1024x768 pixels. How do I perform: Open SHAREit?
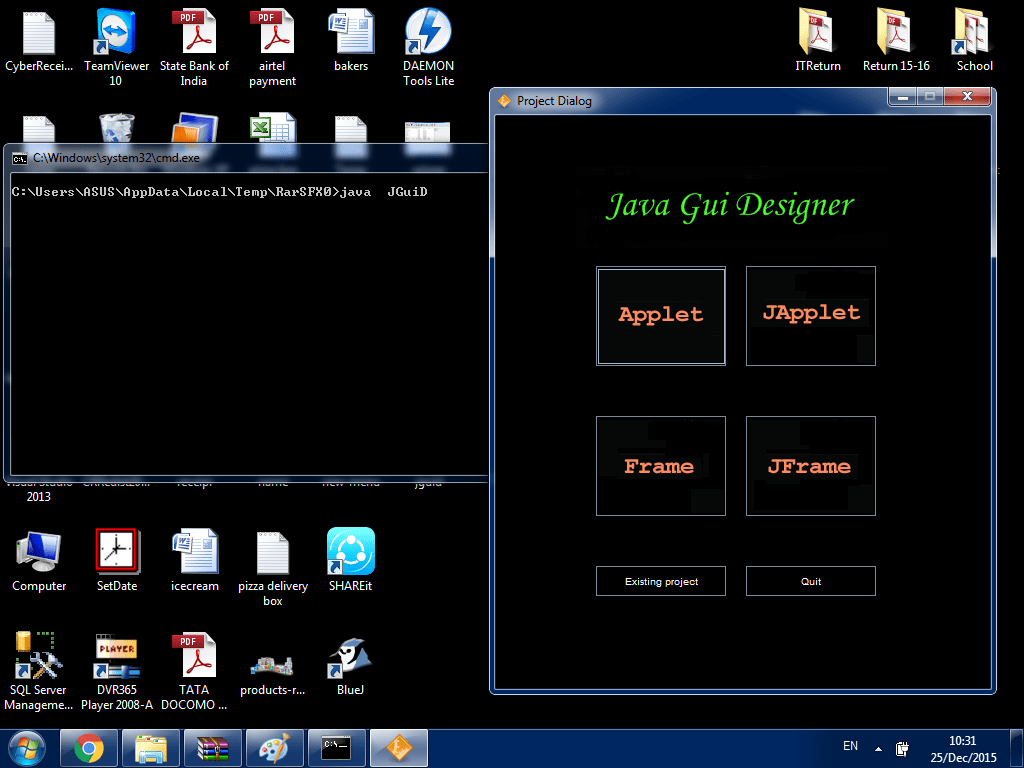[x=350, y=550]
